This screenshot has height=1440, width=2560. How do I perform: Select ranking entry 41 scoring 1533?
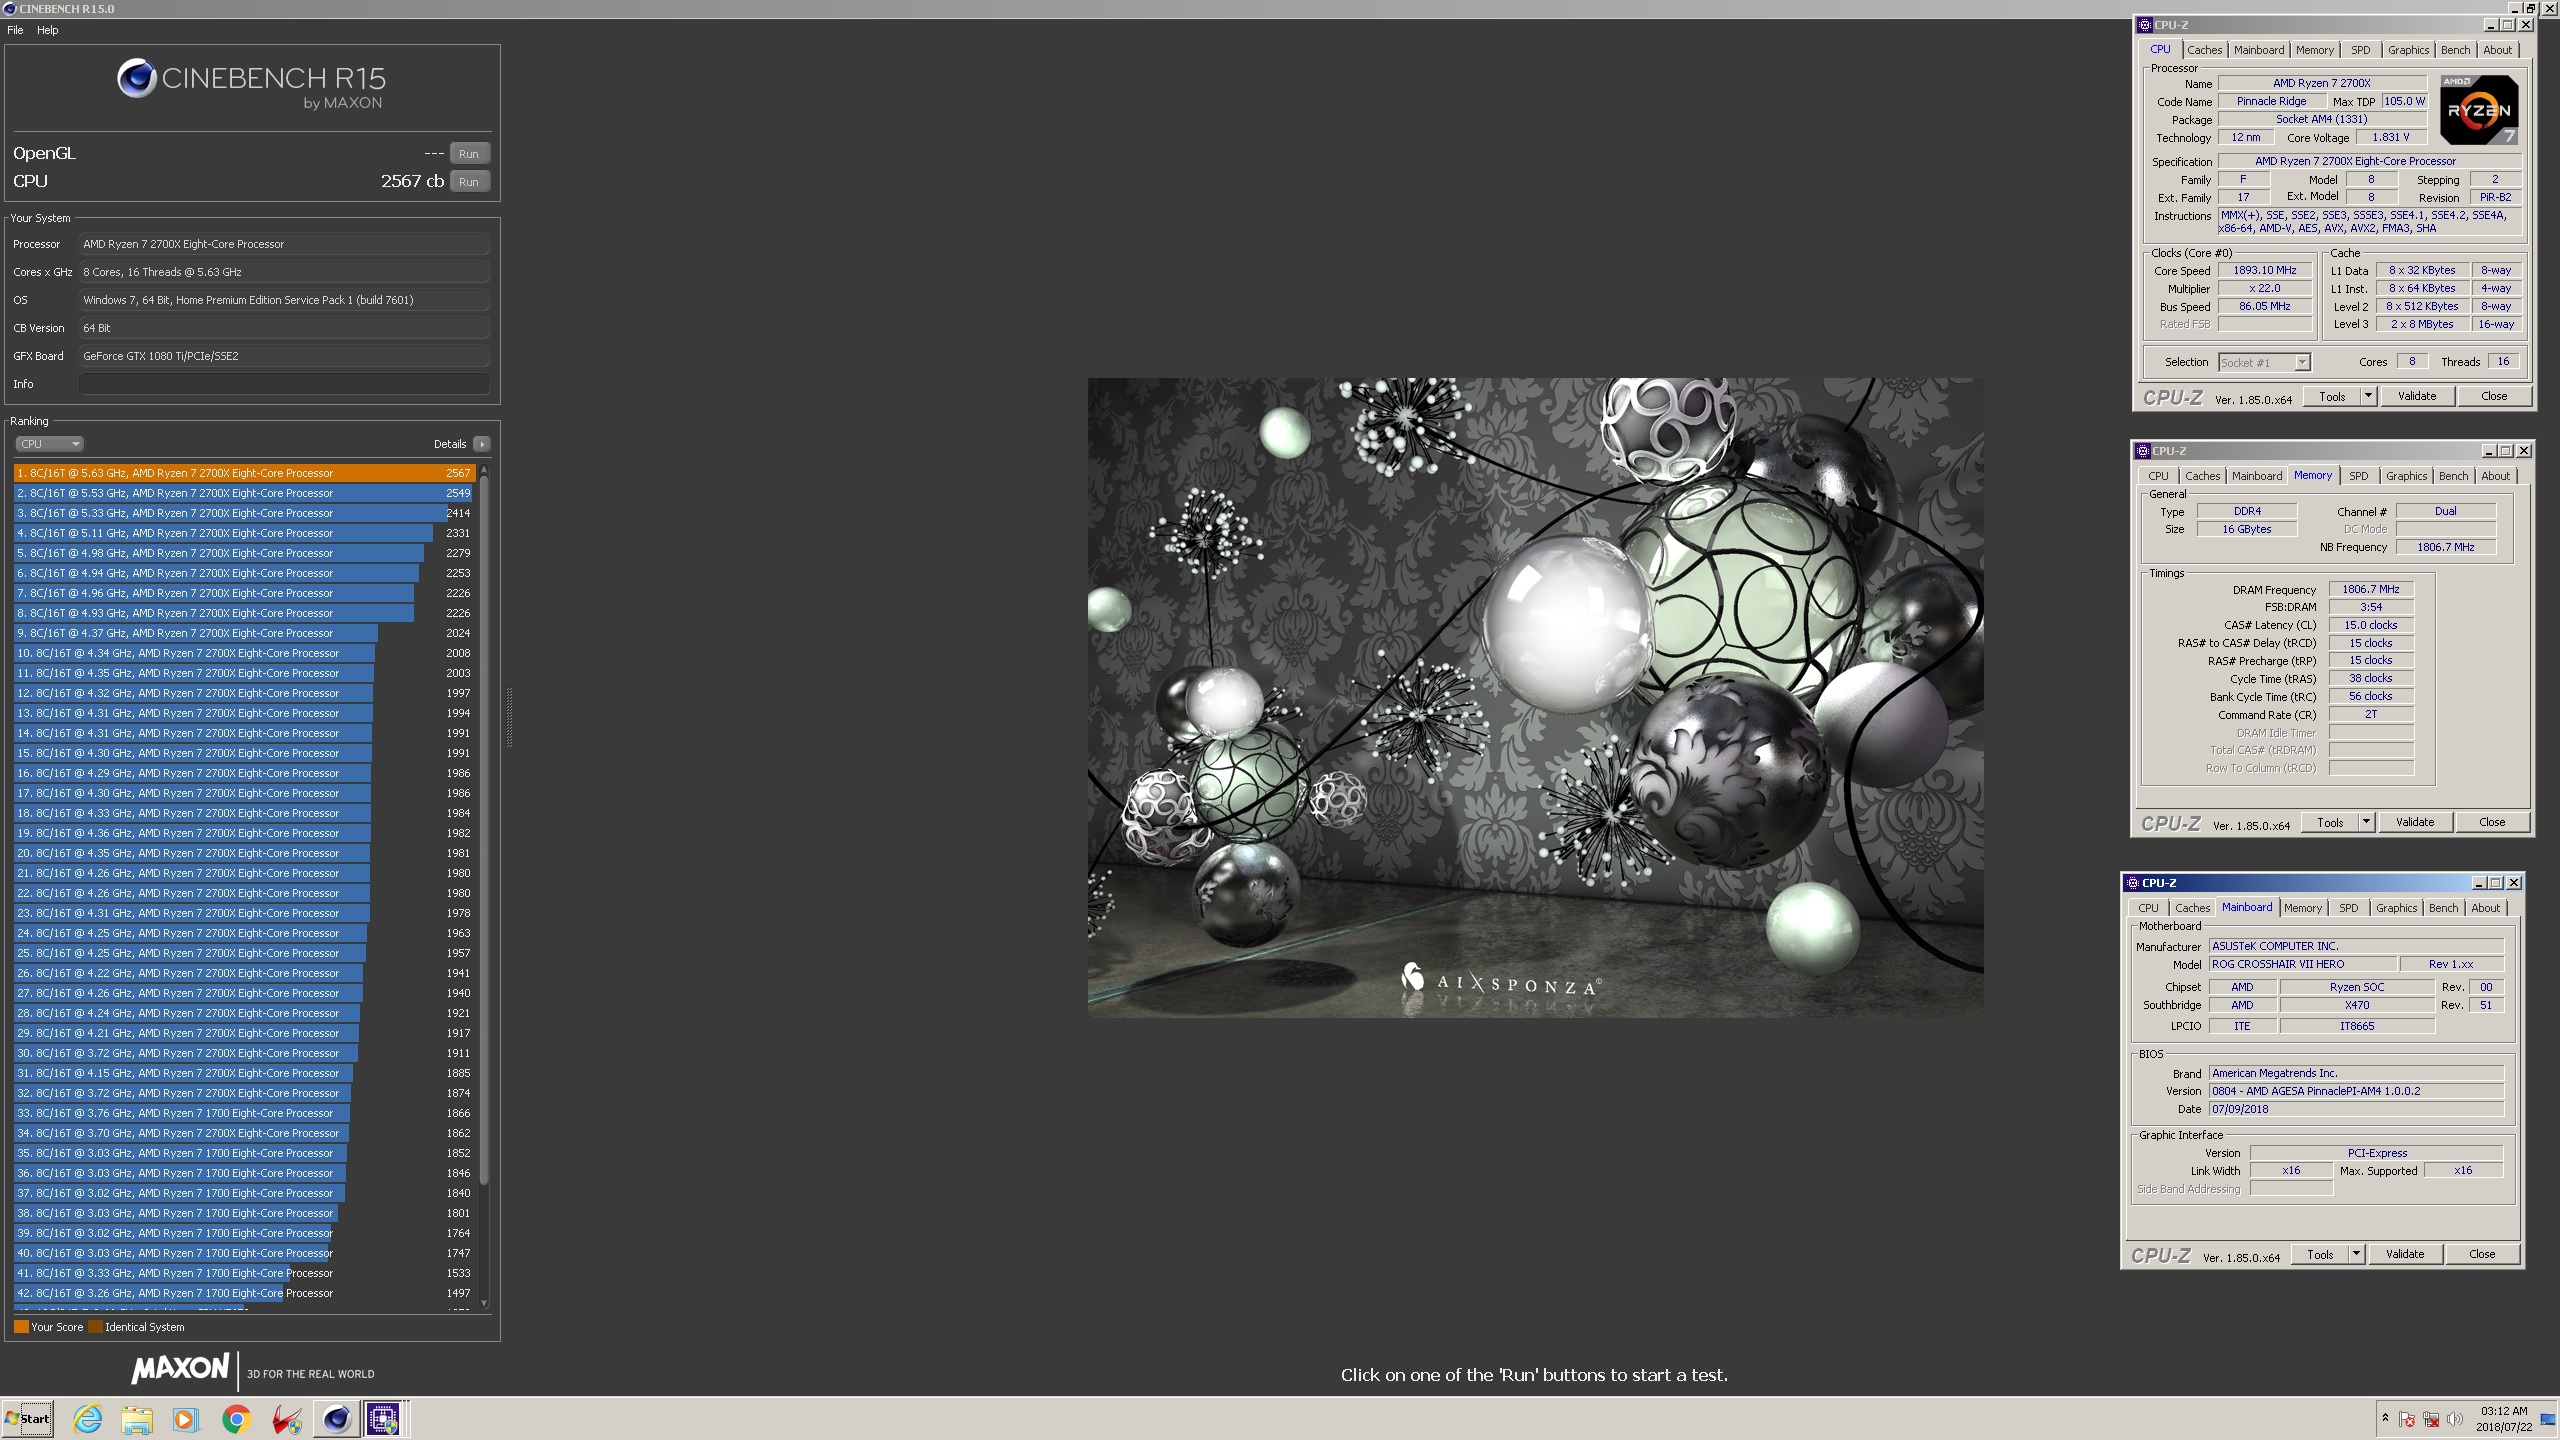[x=244, y=1273]
